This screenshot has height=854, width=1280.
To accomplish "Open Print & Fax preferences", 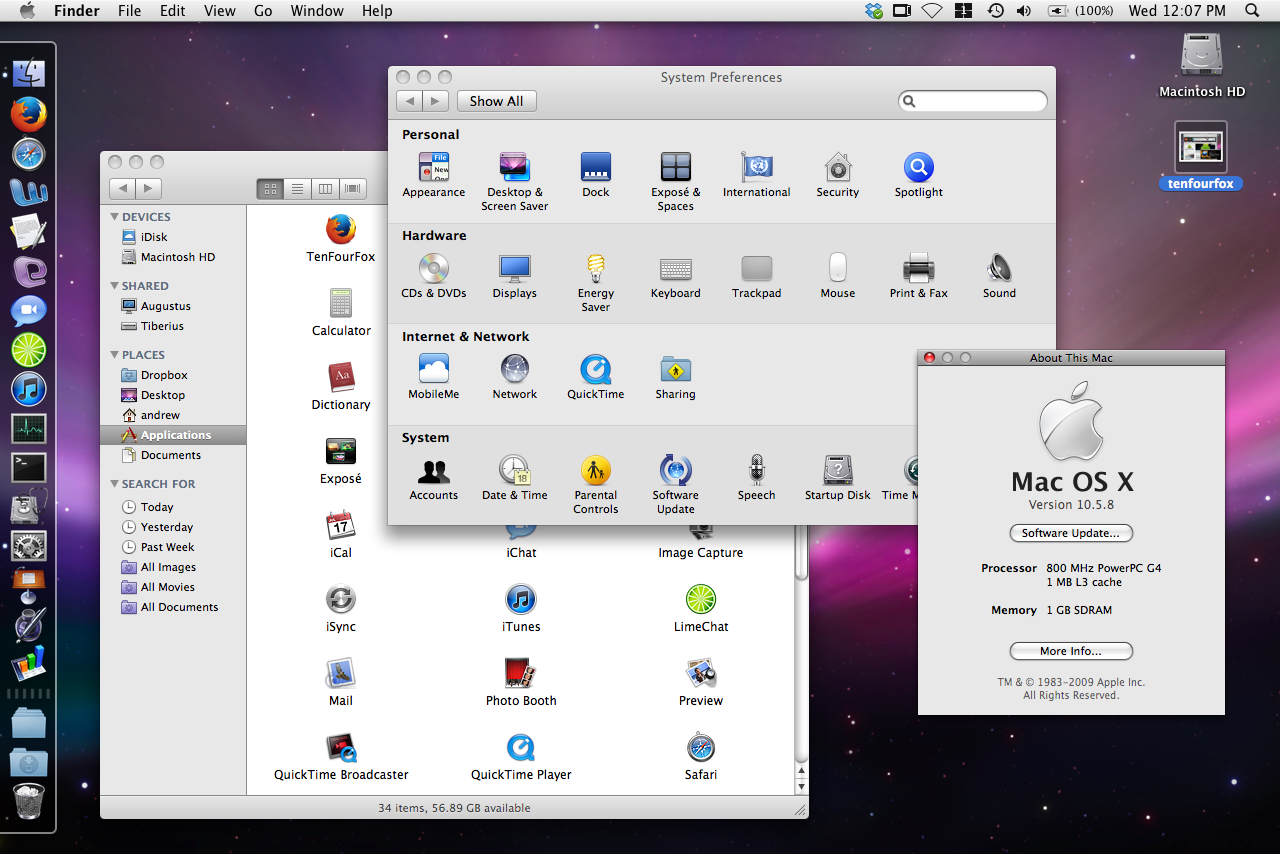I will (918, 268).
